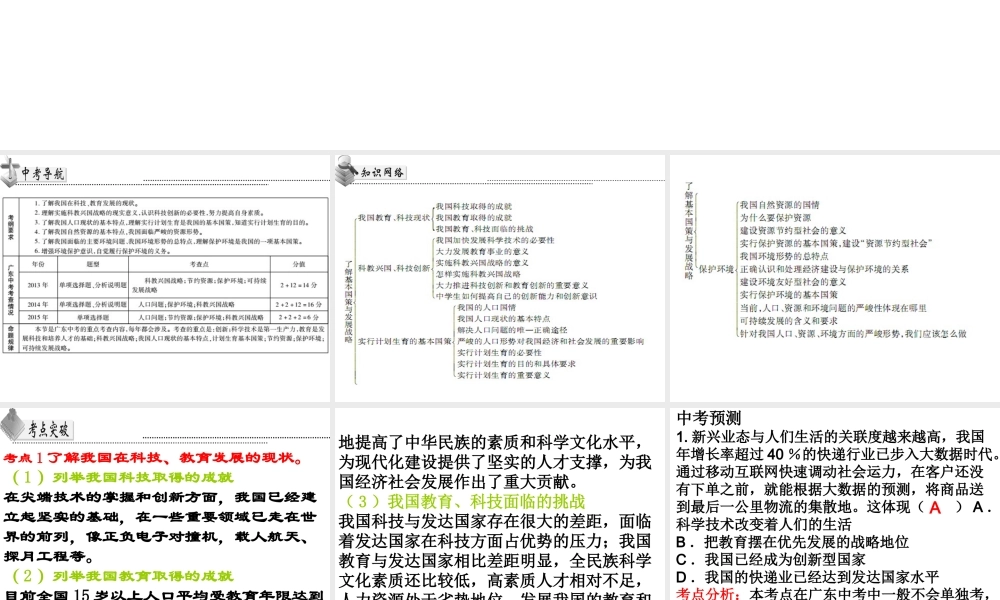Viewport: 1000px width, 600px height.
Task: Click the icon beside the 考点突破 heading
Action: (x=12, y=425)
